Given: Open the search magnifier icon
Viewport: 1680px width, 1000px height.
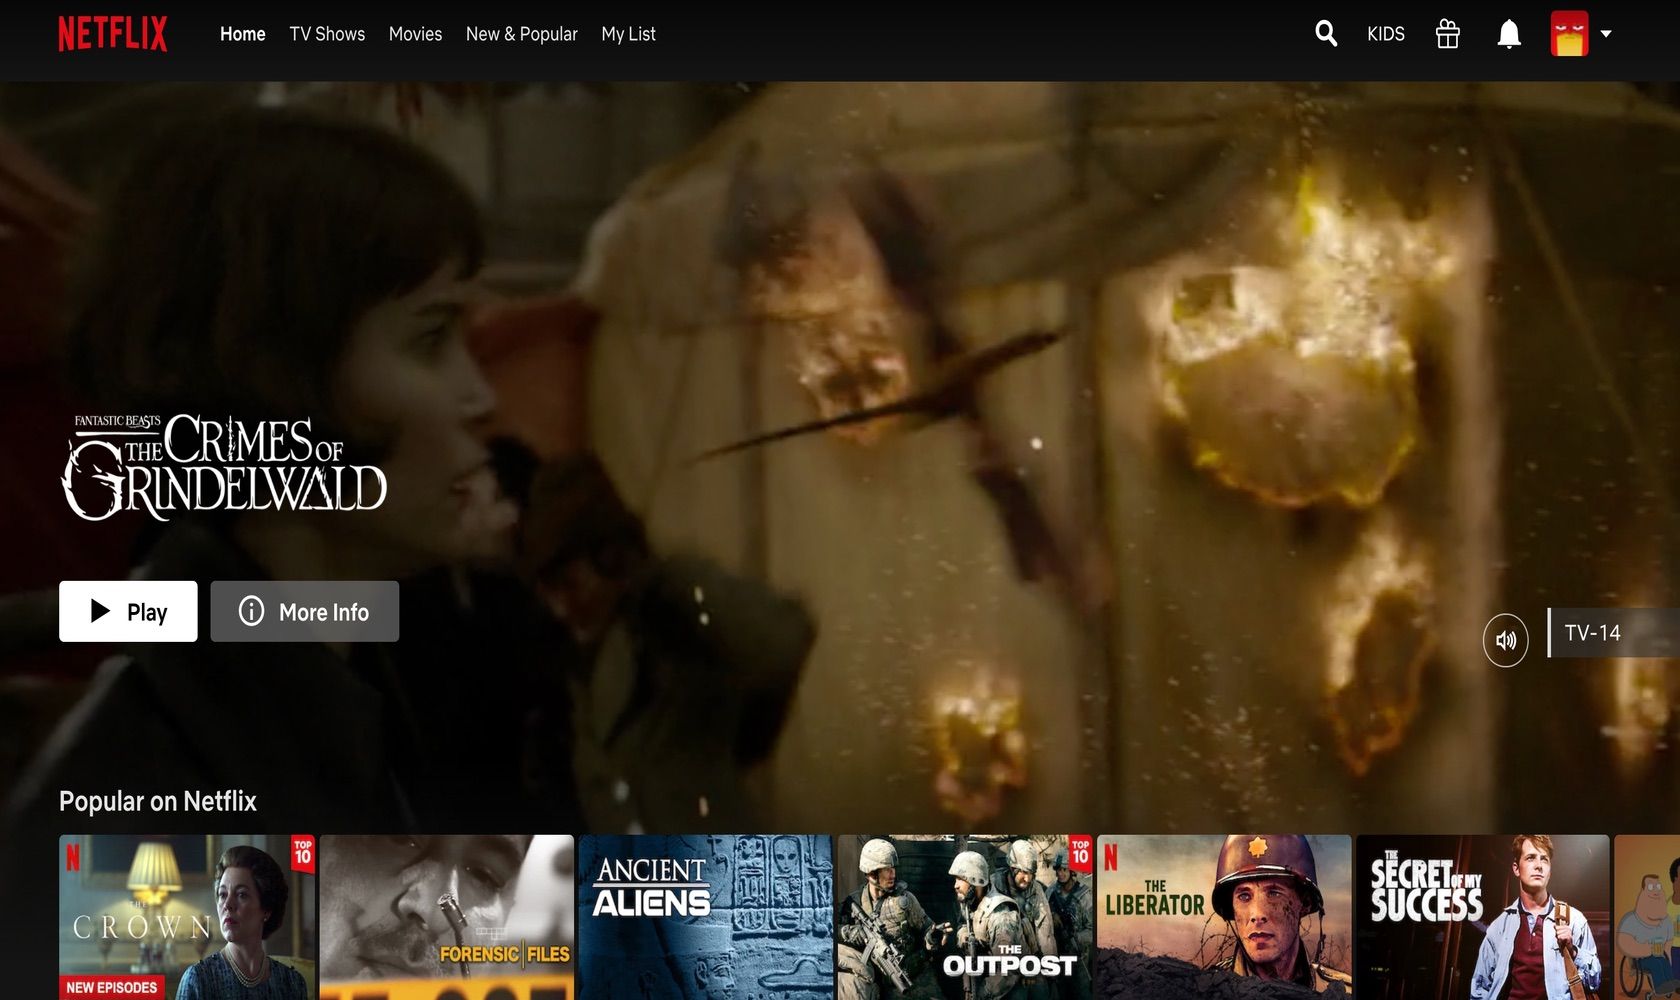Looking at the screenshot, I should click(x=1326, y=34).
